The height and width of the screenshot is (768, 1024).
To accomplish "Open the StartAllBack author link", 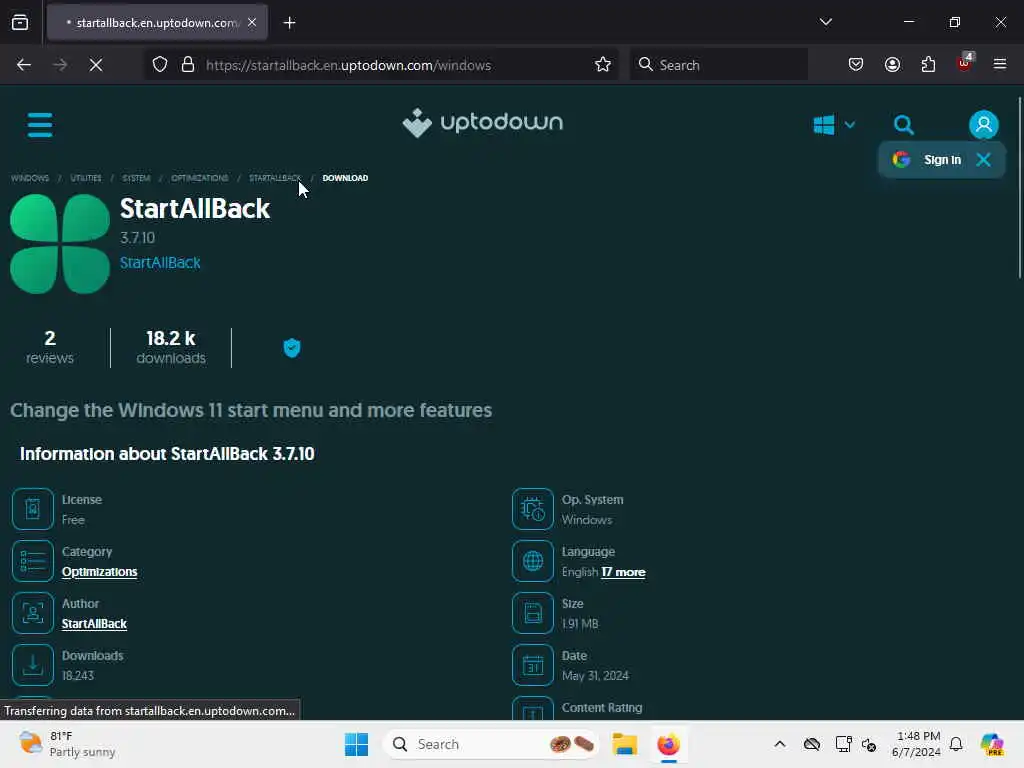I will pyautogui.click(x=94, y=624).
